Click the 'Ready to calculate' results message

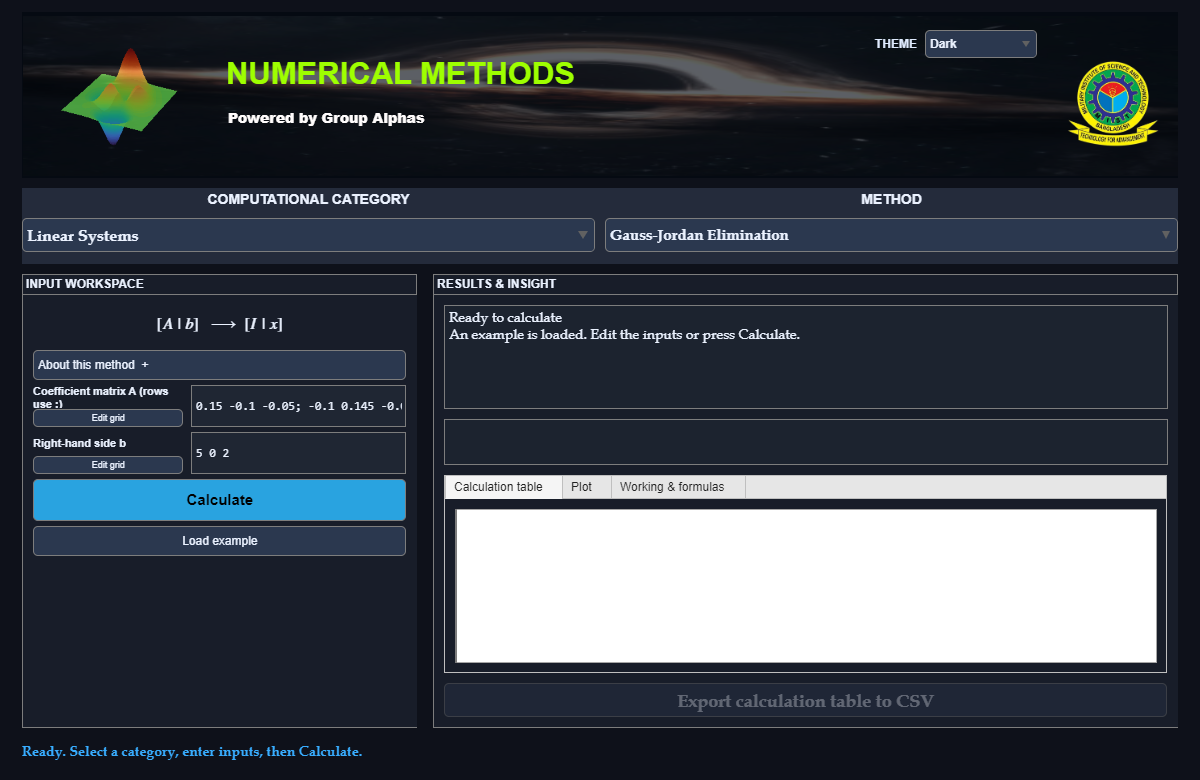[505, 318]
